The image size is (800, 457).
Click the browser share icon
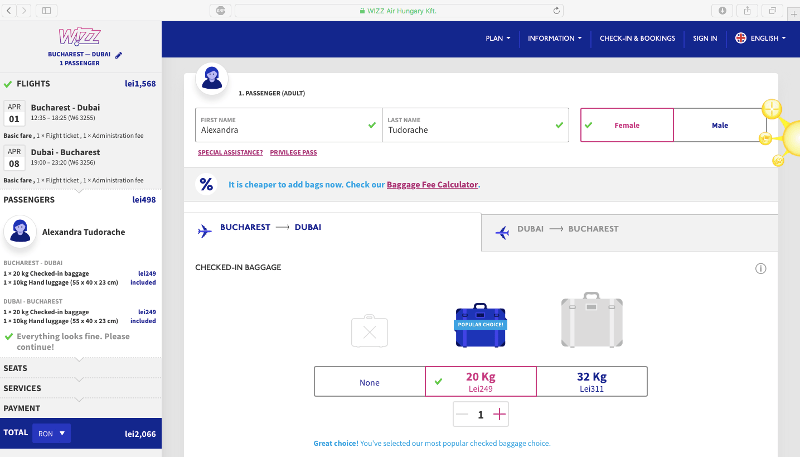(747, 11)
